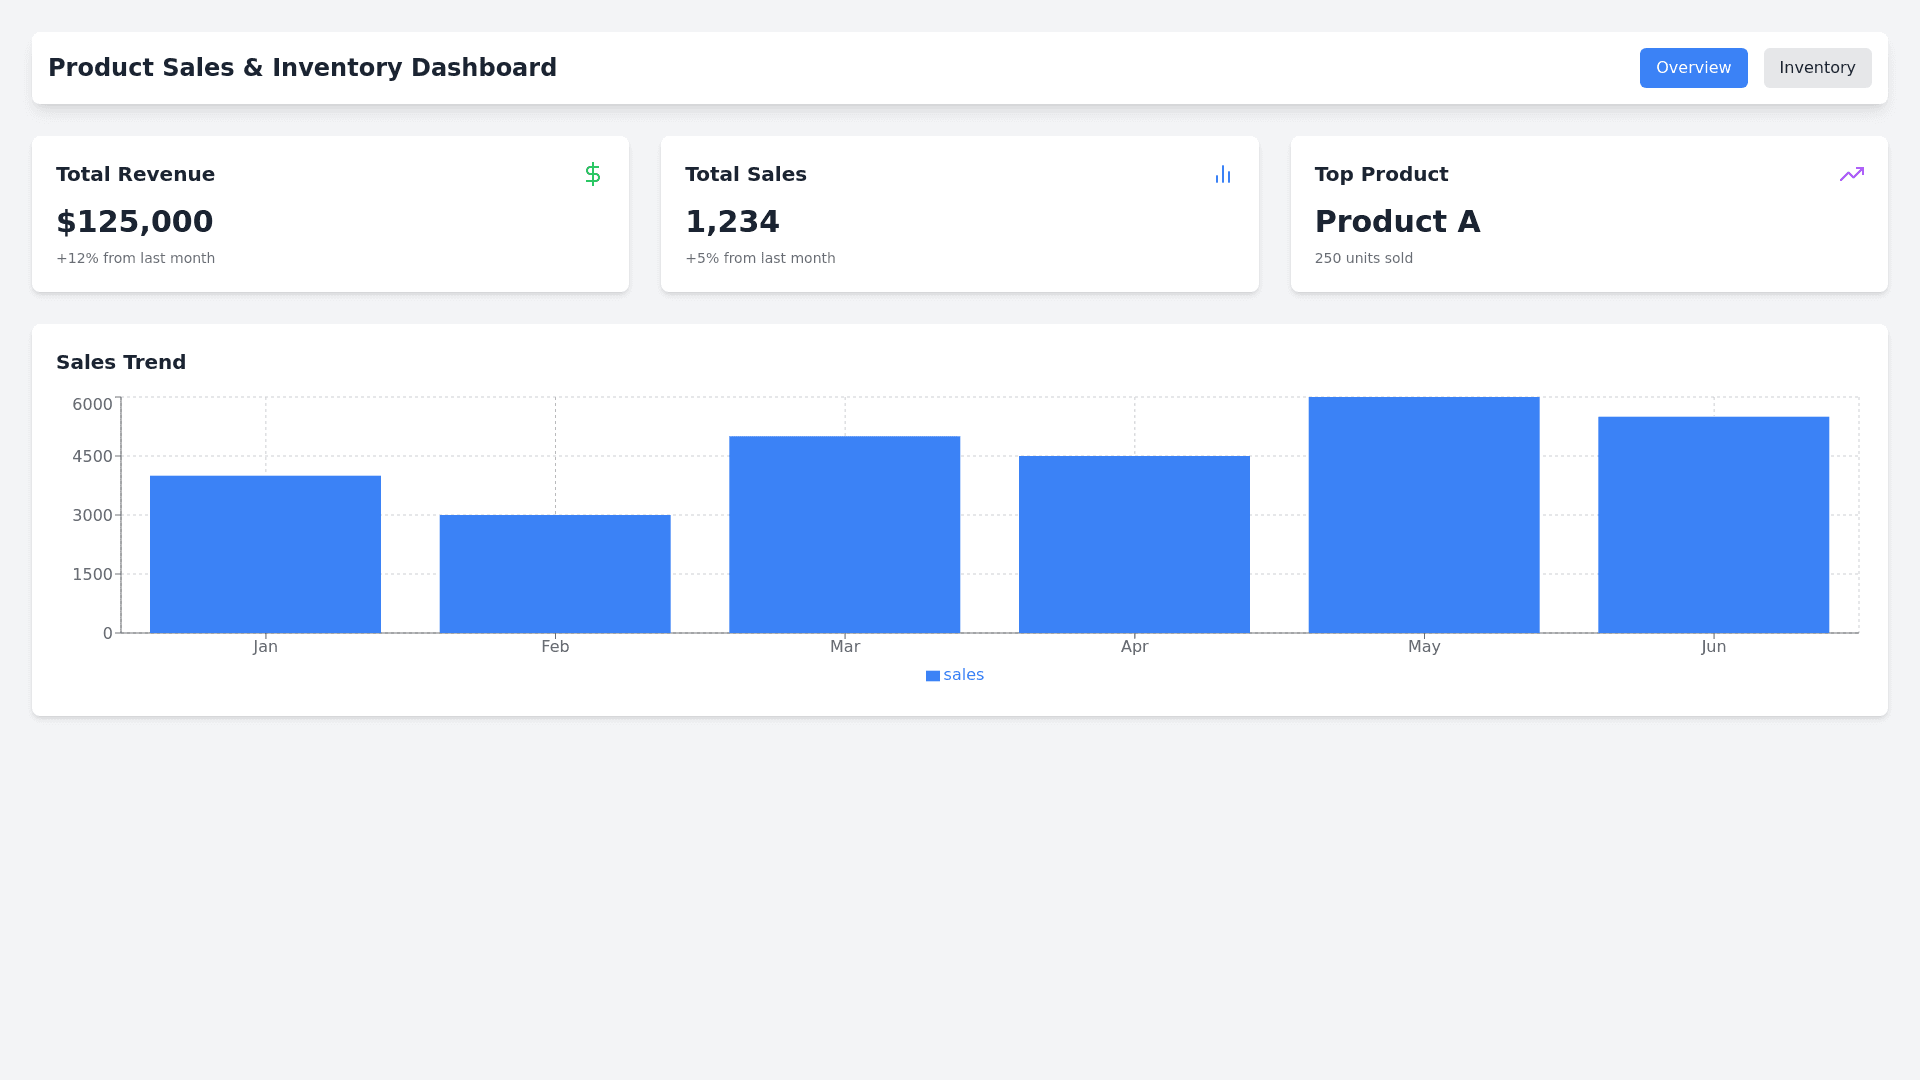Click the Product A heading
Viewport: 1920px width, 1080px height.
tap(1397, 222)
